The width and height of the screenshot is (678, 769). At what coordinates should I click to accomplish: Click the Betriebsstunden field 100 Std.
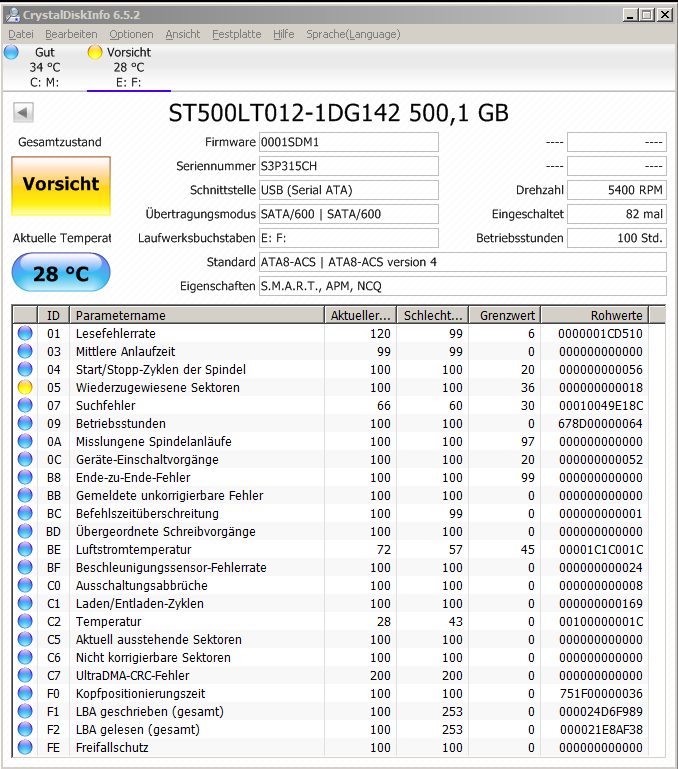tap(617, 238)
